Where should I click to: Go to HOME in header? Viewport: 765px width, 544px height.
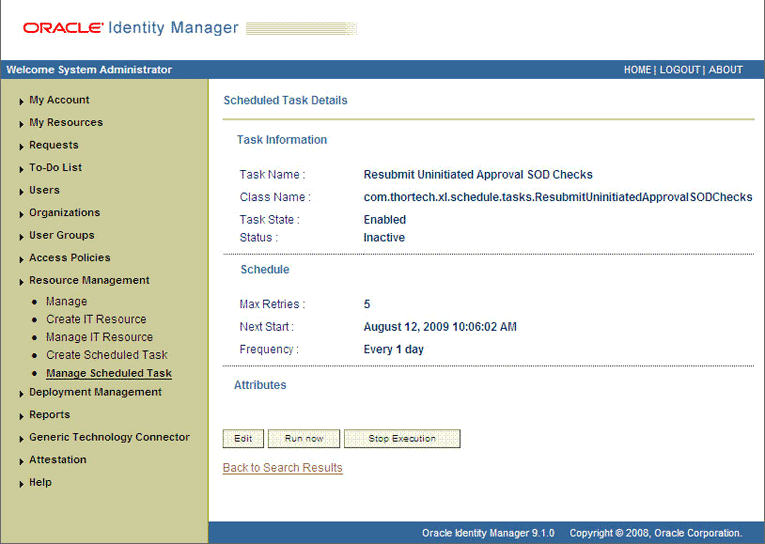click(x=637, y=70)
